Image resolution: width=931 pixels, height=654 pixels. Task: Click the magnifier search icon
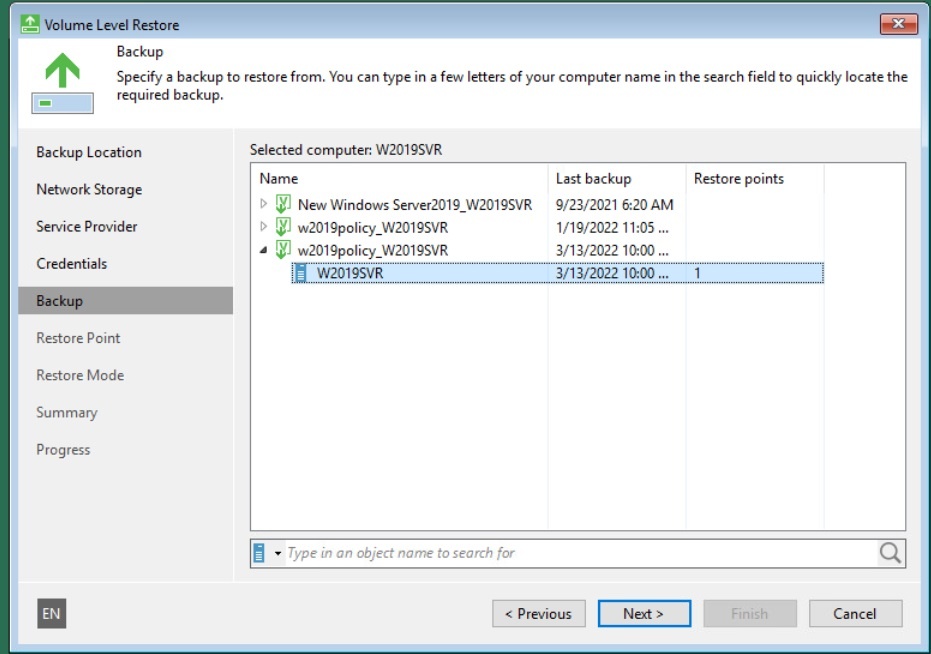(890, 553)
